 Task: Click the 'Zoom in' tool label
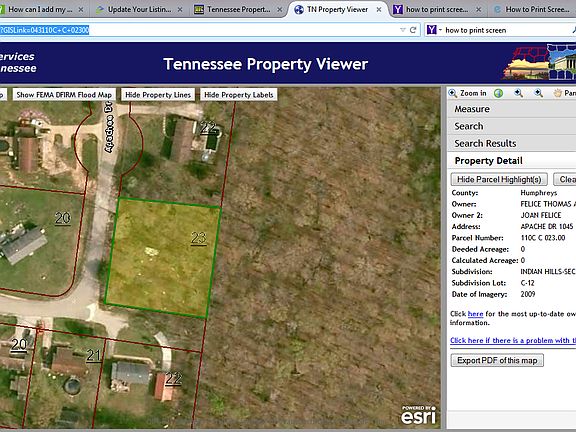coord(473,93)
